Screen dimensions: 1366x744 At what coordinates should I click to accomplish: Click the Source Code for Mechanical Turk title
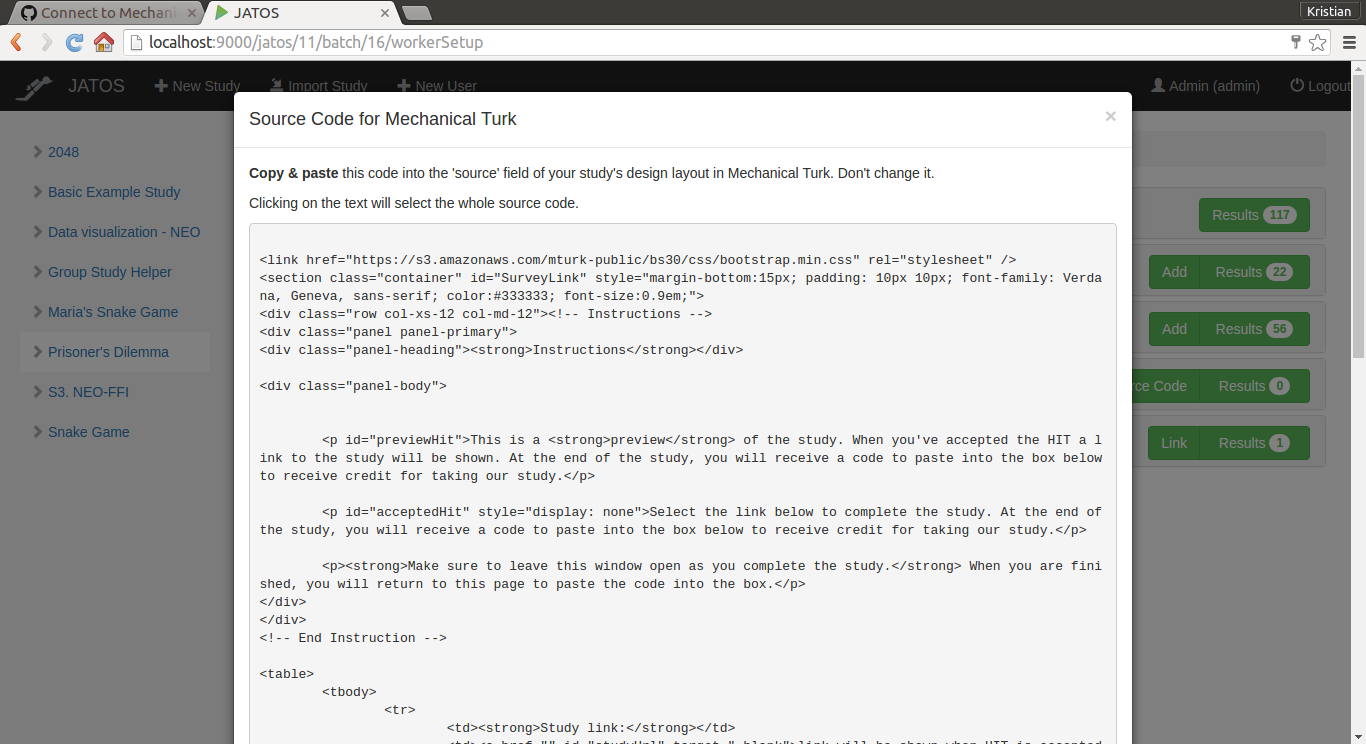(x=383, y=119)
